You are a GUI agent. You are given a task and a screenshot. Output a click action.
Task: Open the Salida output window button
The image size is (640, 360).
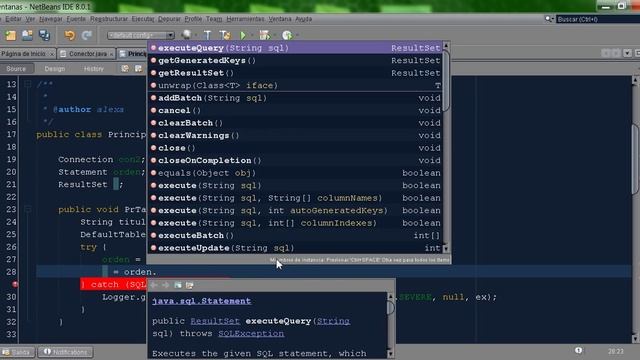click(17, 352)
